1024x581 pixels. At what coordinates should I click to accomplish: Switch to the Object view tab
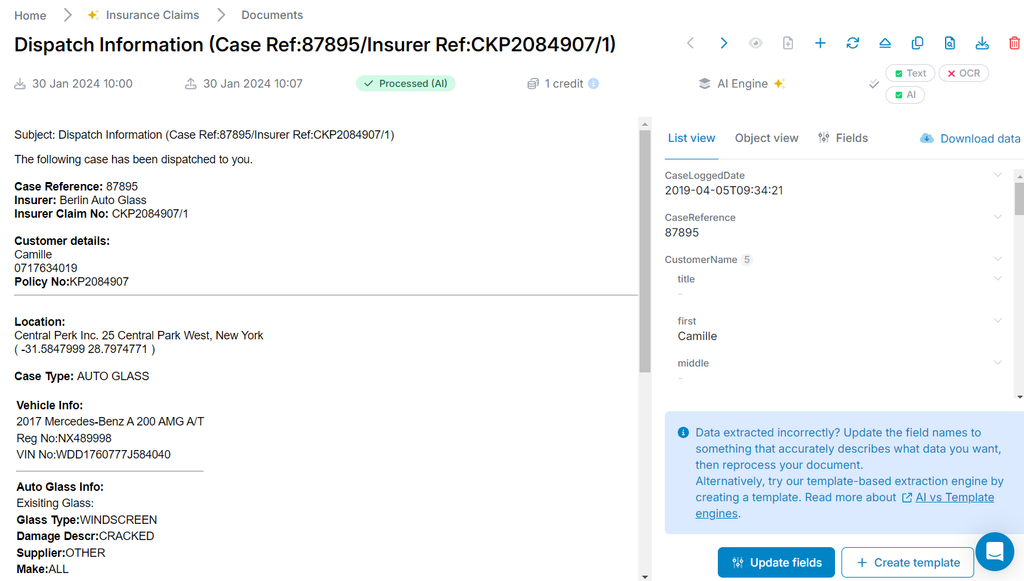tap(766, 138)
